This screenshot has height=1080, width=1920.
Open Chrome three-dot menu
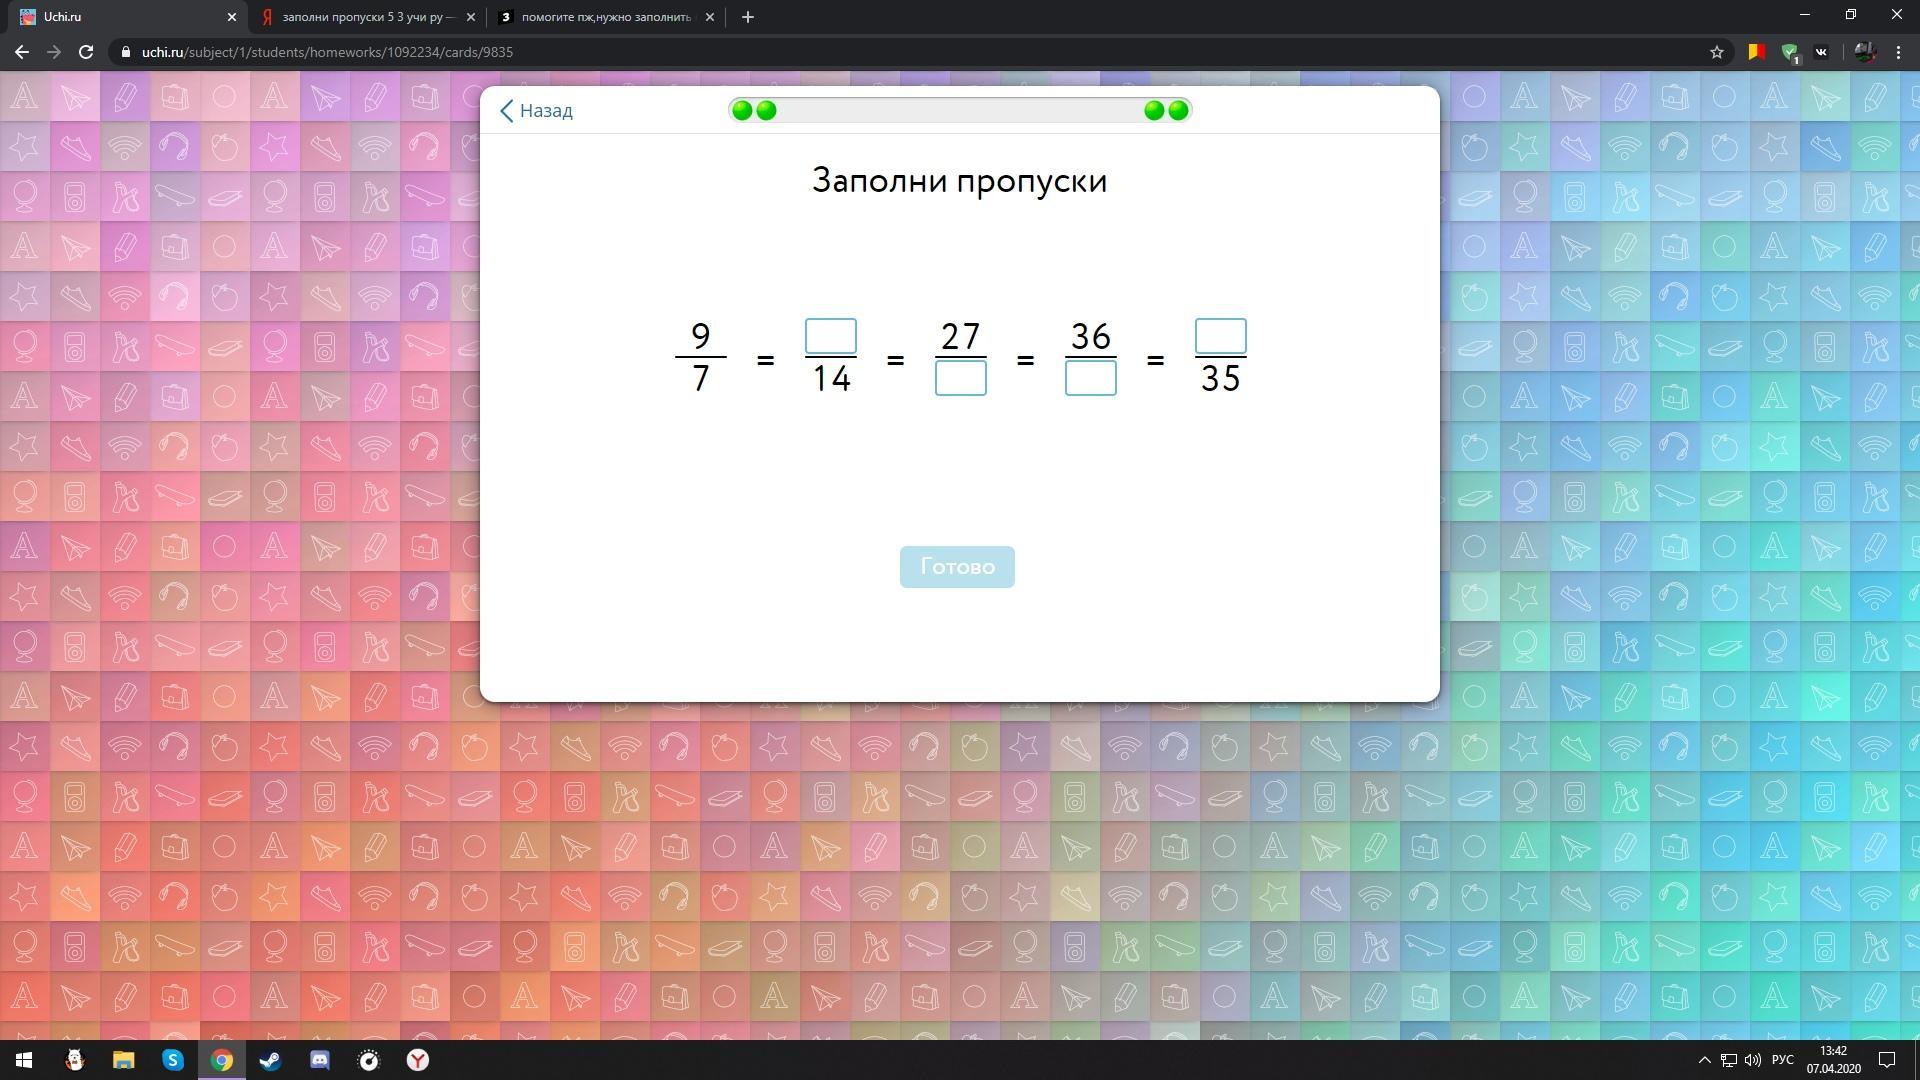click(x=1898, y=52)
